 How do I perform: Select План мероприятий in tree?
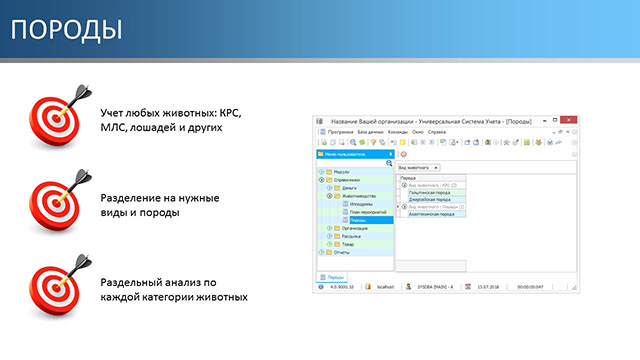[x=368, y=212]
